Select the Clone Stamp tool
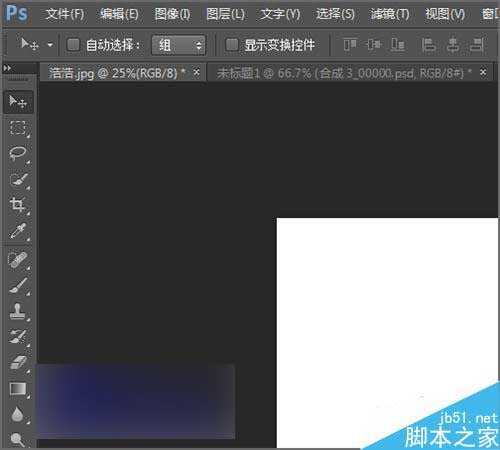This screenshot has width=500, height=450. pyautogui.click(x=18, y=312)
